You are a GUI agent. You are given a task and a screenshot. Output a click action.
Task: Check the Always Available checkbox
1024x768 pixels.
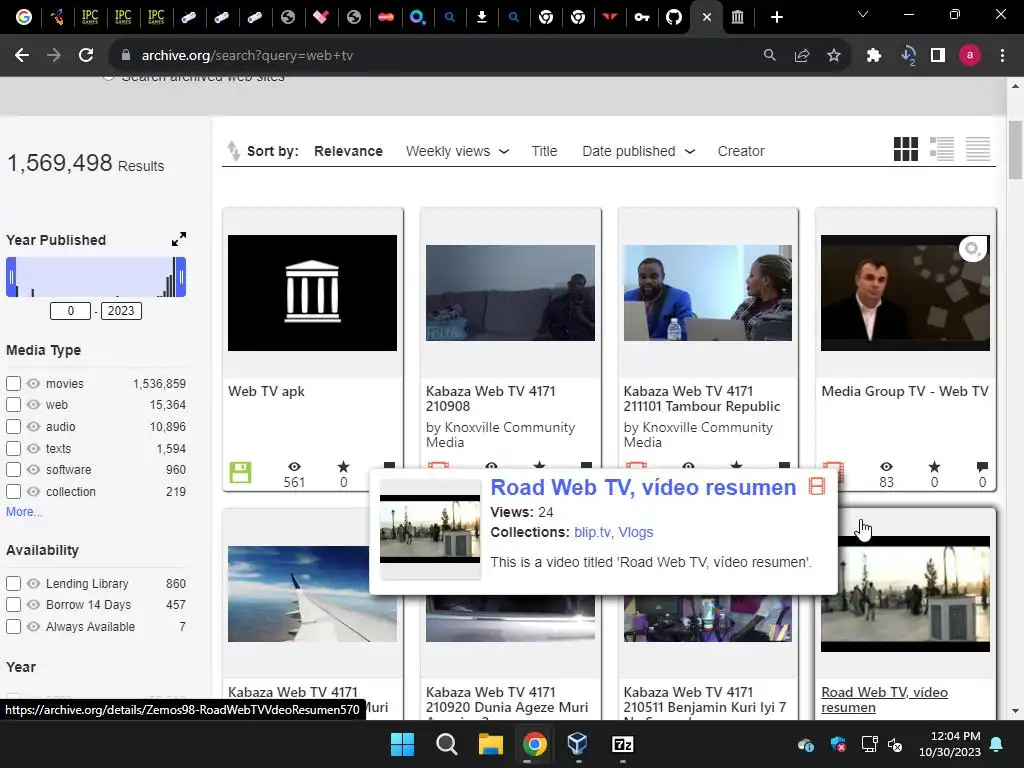click(13, 626)
